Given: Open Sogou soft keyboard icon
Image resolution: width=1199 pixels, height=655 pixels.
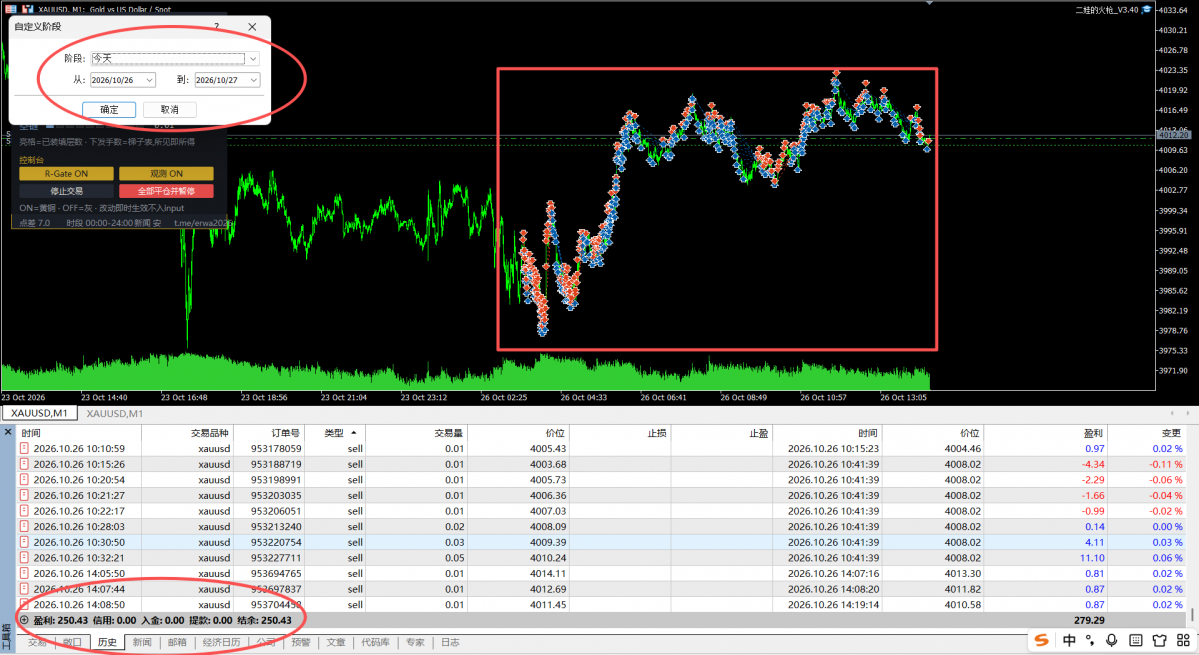Looking at the screenshot, I should coord(1136,640).
